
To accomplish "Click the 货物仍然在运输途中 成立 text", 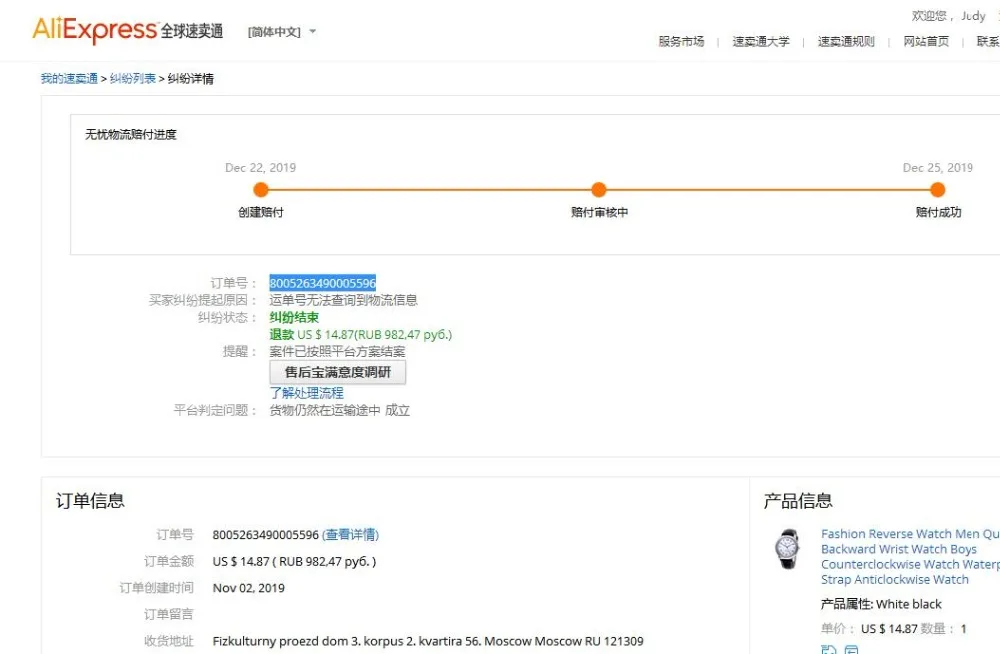I will coord(339,410).
